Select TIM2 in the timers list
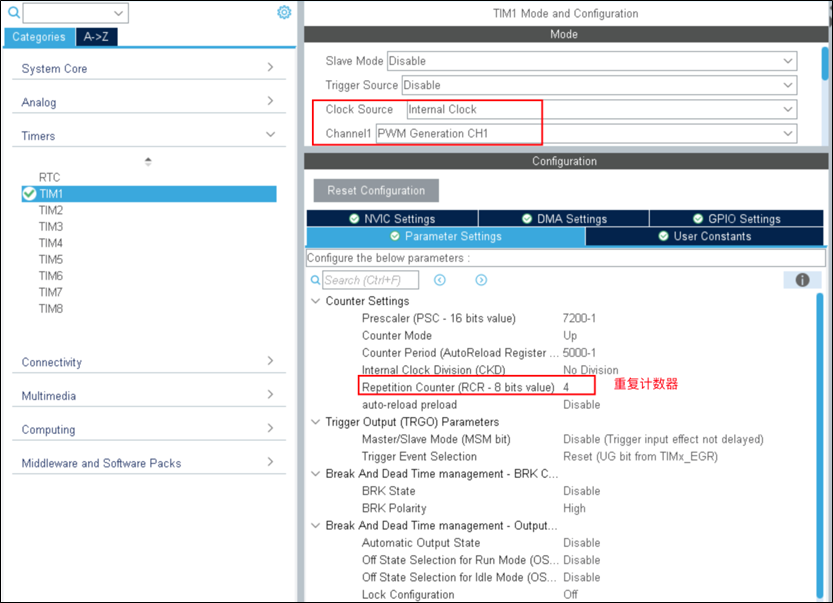The height and width of the screenshot is (603, 833). pos(51,210)
